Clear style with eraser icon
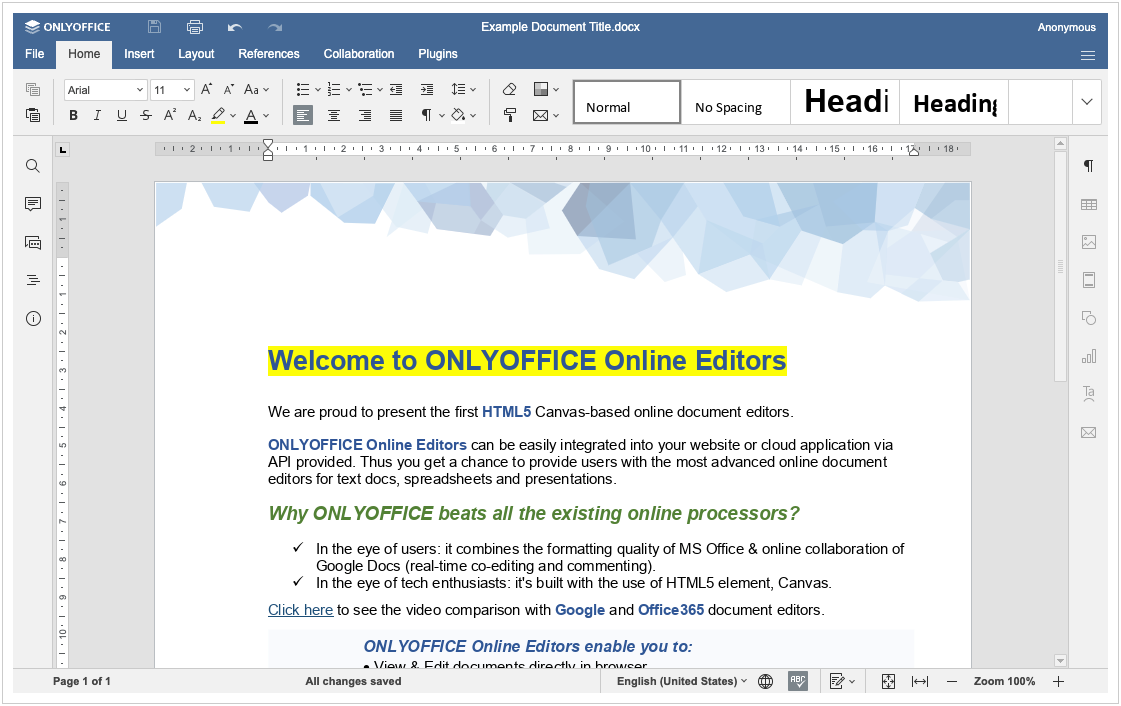Image resolution: width=1121 pixels, height=706 pixels. [510, 89]
